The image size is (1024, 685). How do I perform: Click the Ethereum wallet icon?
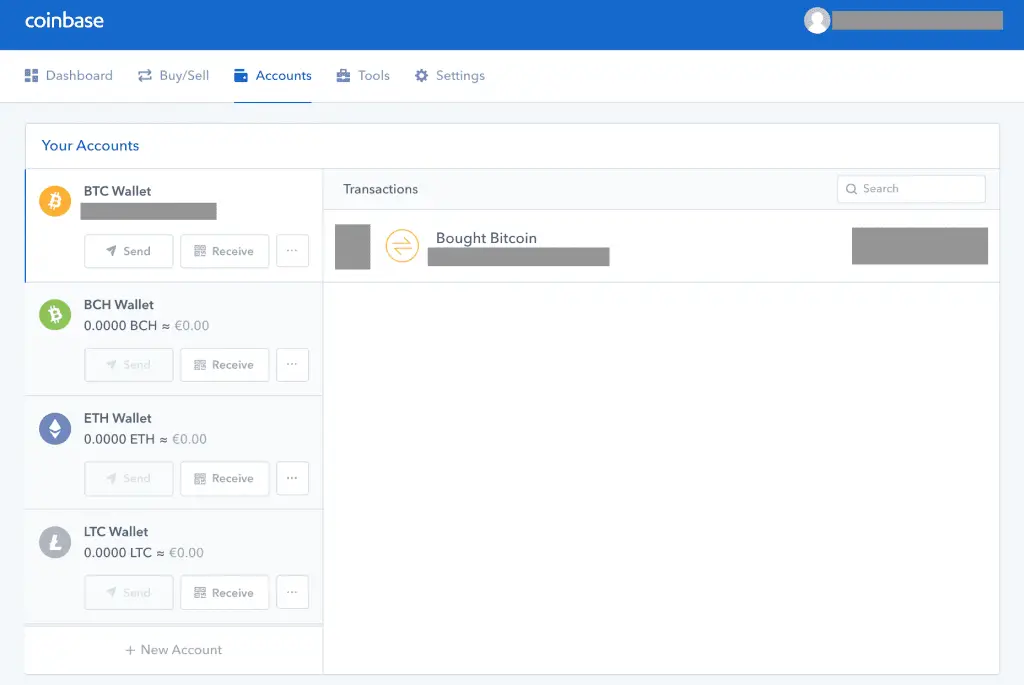[55, 428]
